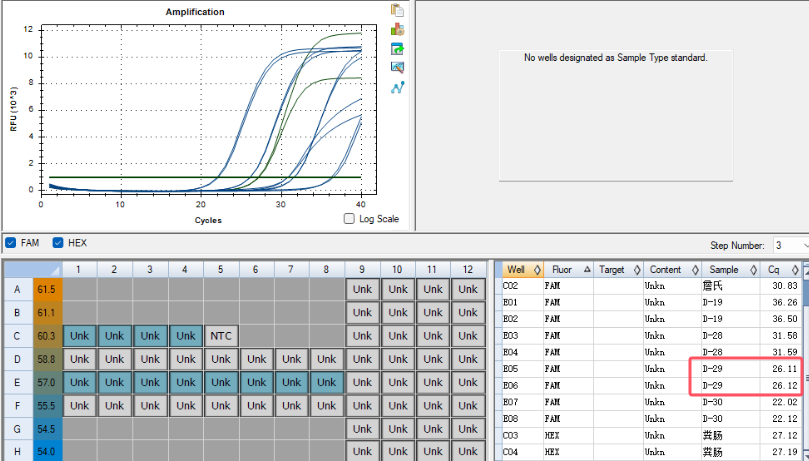Click the Fluor column header
This screenshot has height=461, width=809.
click(568, 270)
